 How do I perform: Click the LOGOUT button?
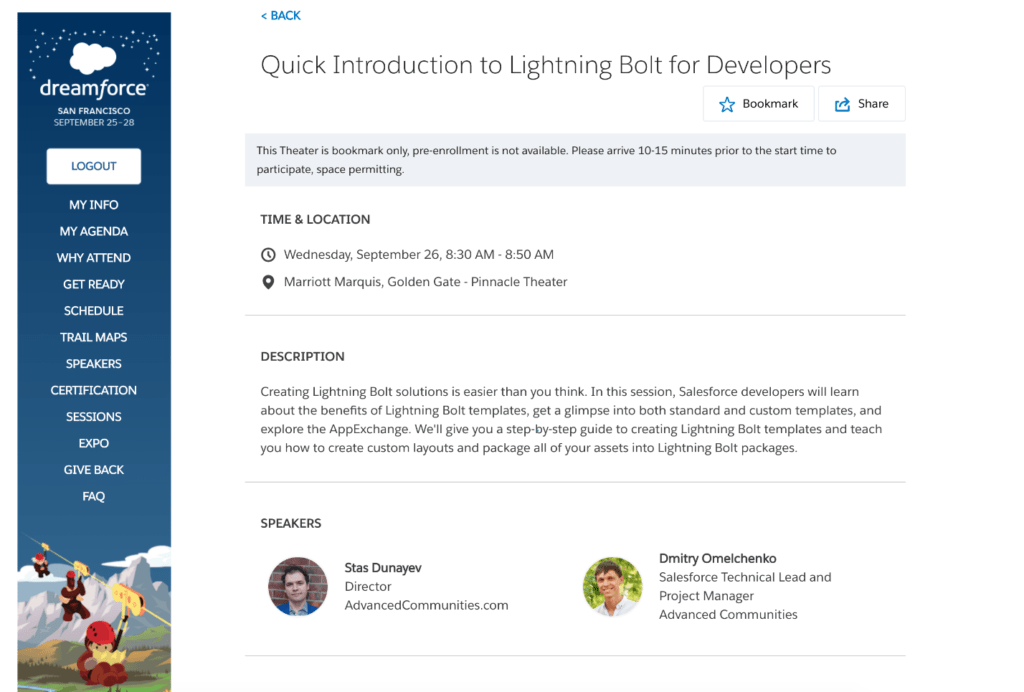(93, 166)
